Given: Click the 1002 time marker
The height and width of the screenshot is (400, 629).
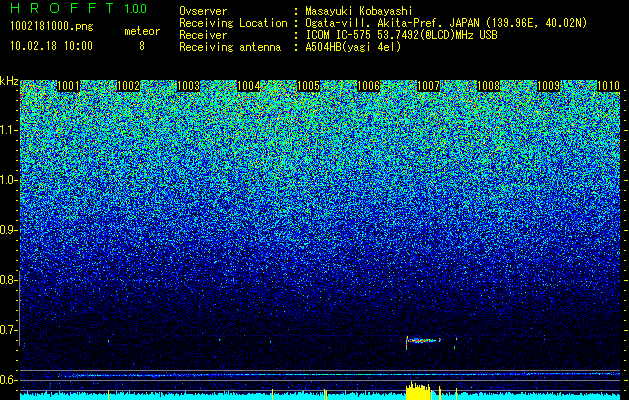Looking at the screenshot, I should (x=128, y=86).
